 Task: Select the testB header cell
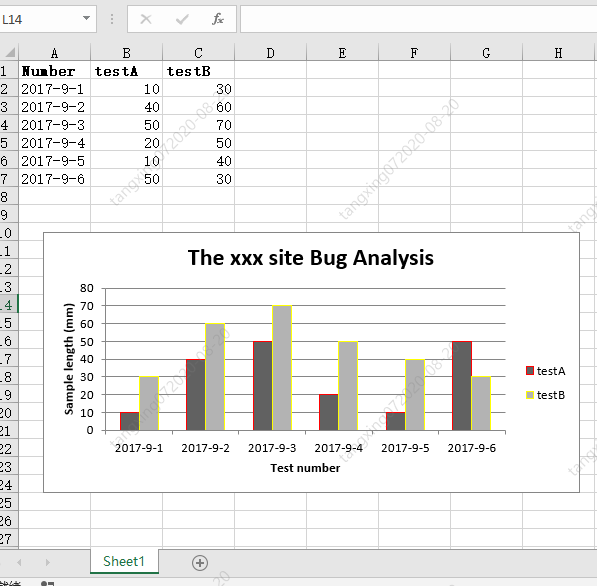198,71
